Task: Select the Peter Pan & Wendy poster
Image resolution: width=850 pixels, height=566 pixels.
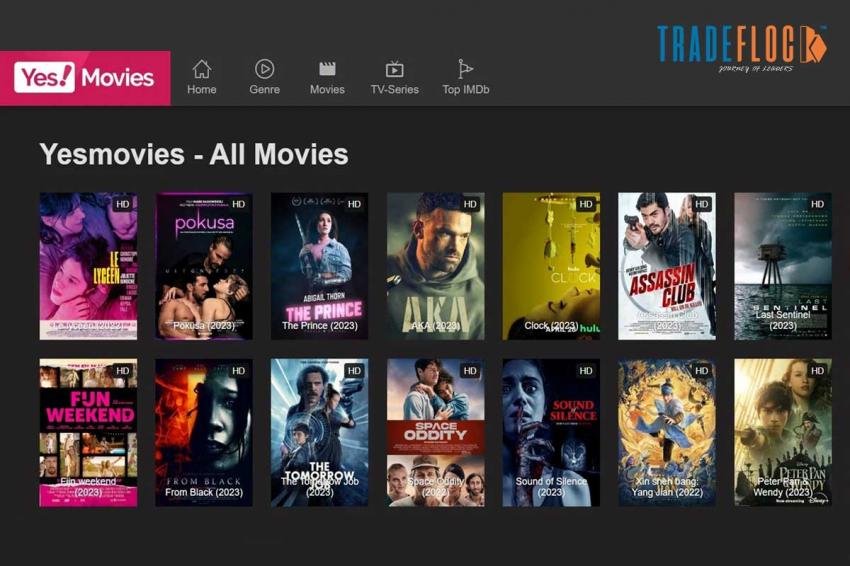Action: (x=783, y=433)
